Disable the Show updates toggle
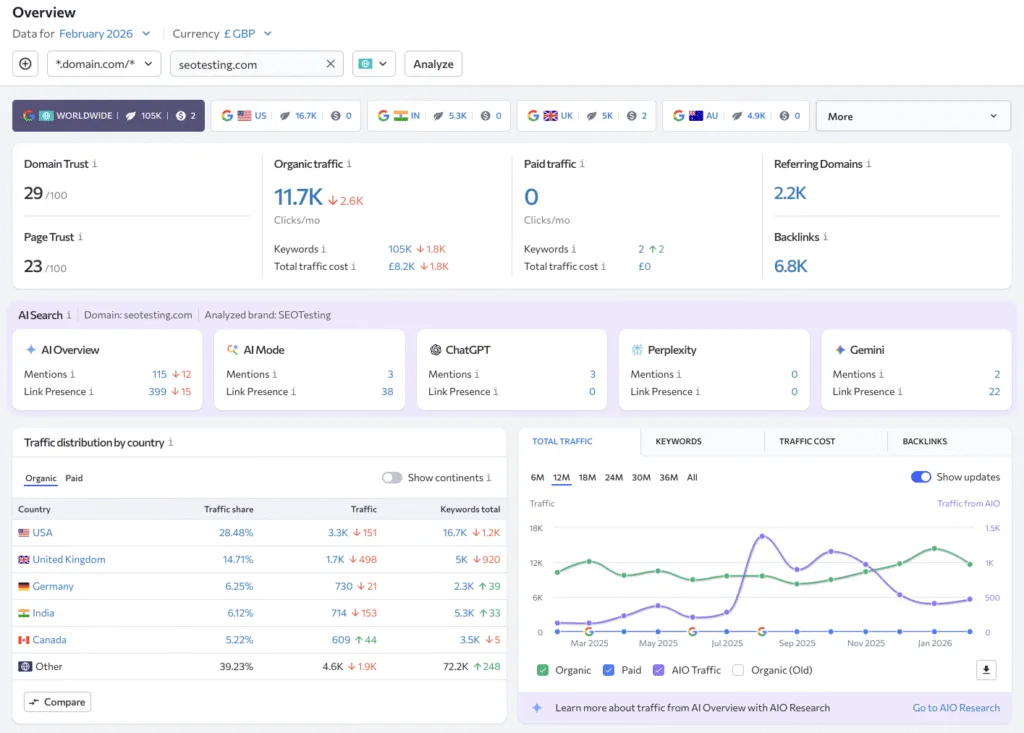 [x=920, y=477]
